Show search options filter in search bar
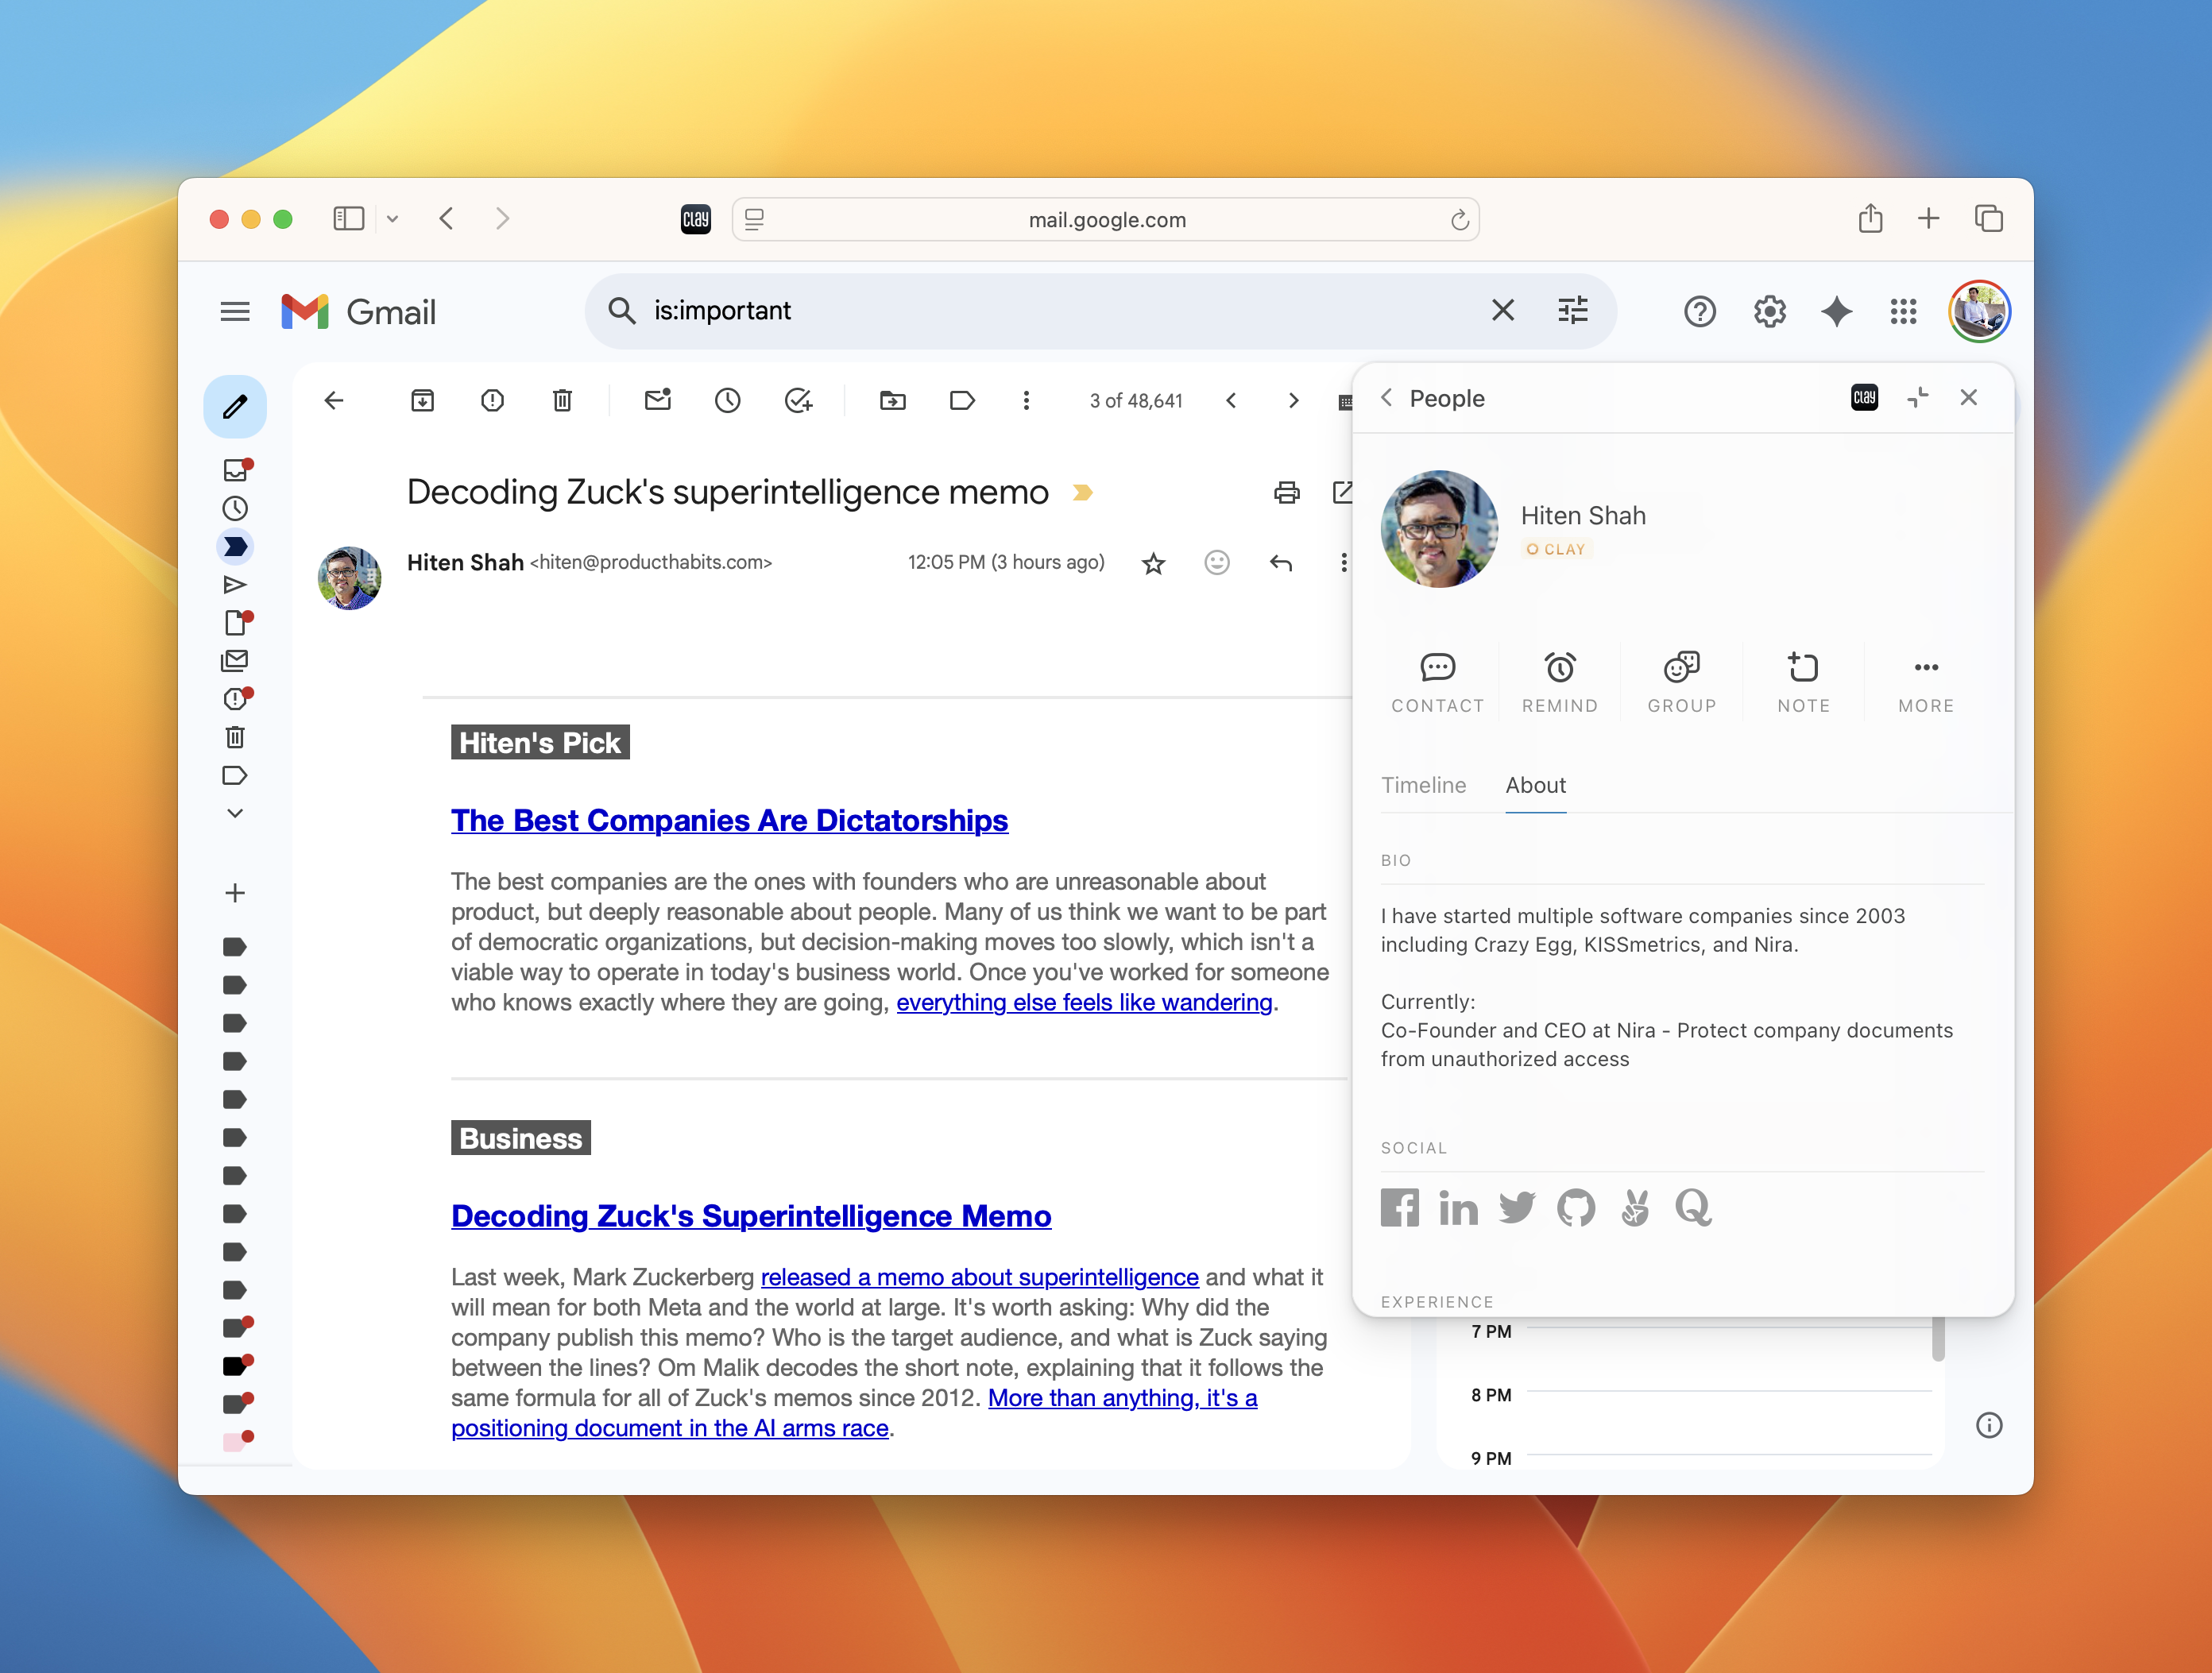2212x1673 pixels. tap(1572, 311)
